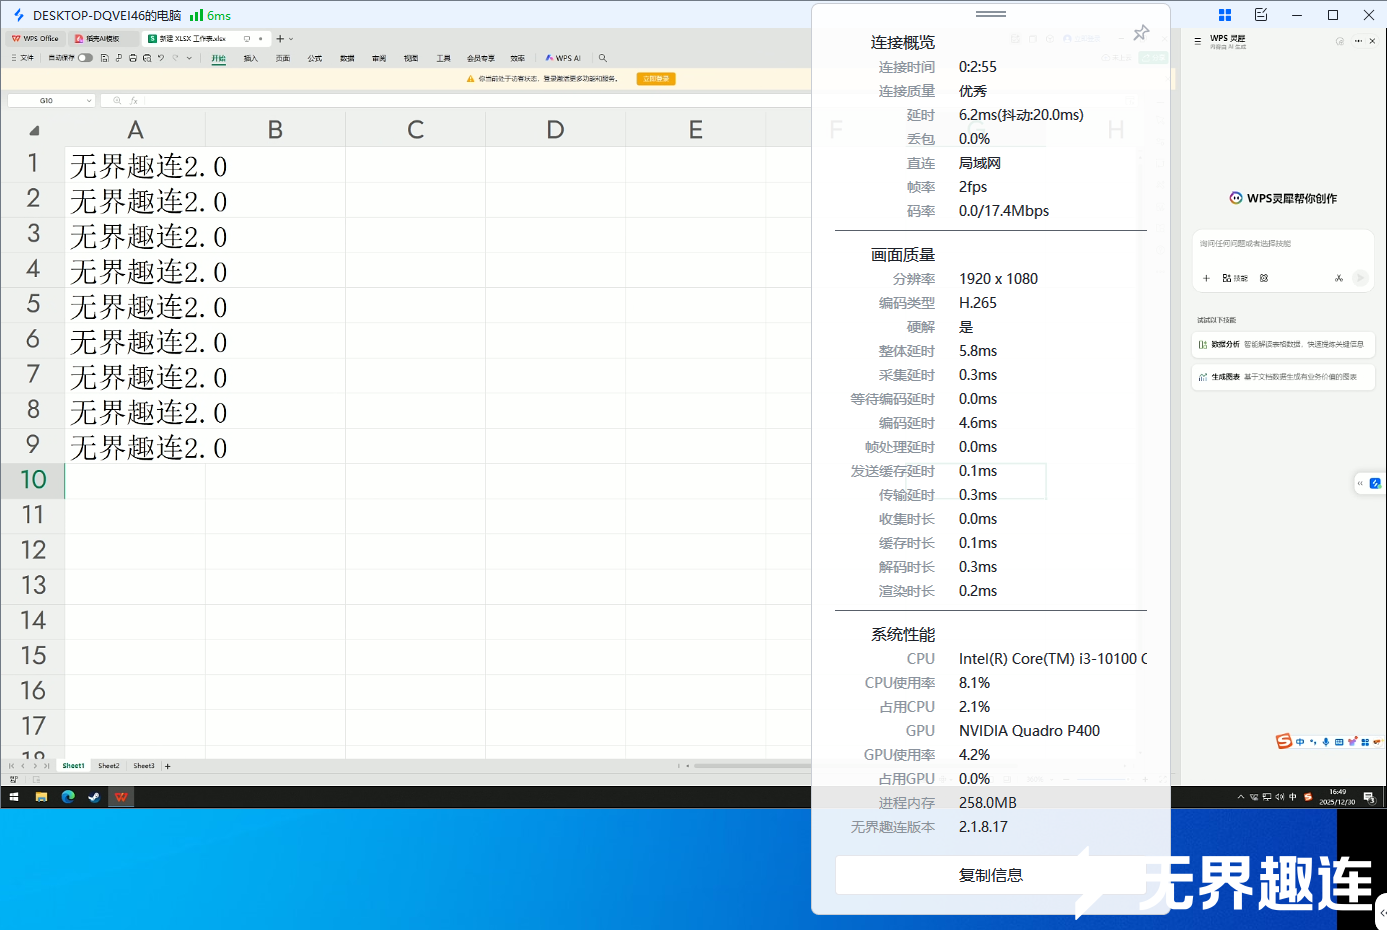This screenshot has width=1387, height=930.
Task: Open the 工具 ribbon tab
Action: point(443,58)
